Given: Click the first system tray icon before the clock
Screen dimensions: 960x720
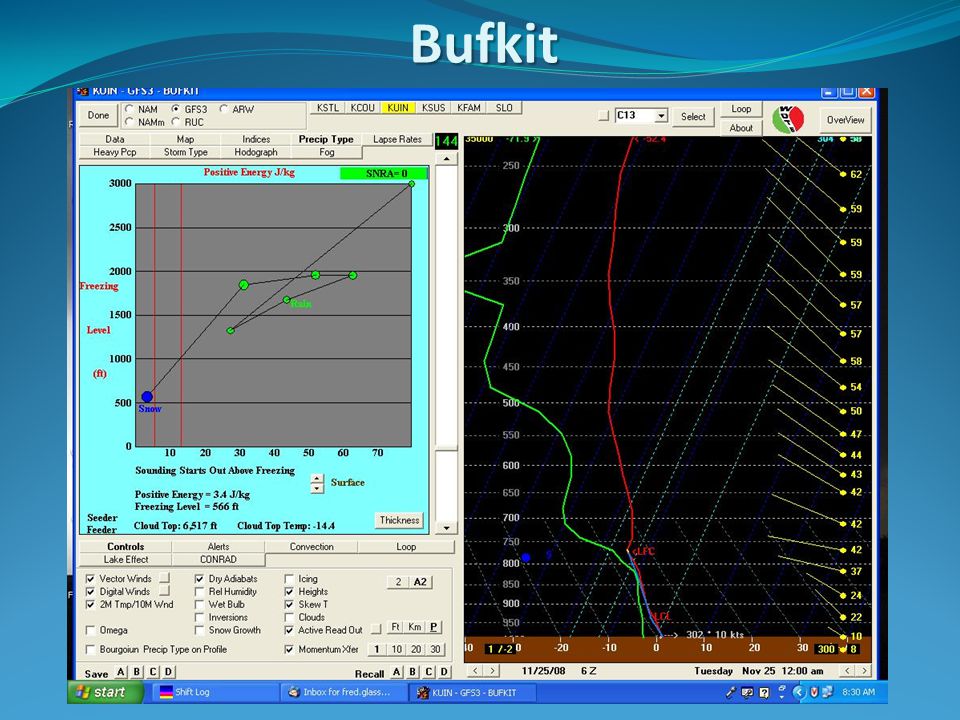Looking at the screenshot, I should click(730, 692).
